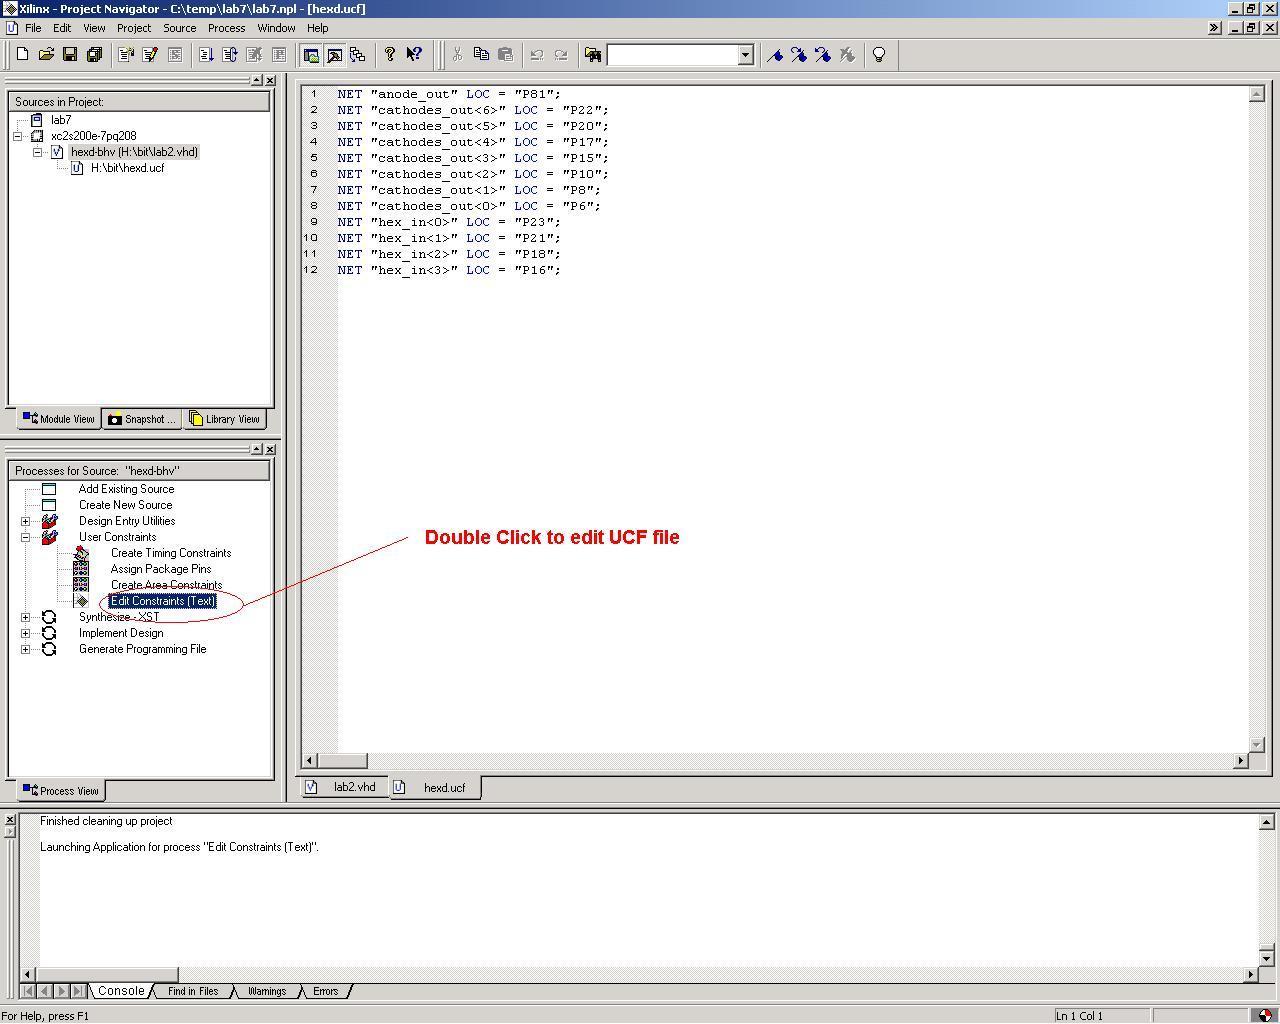Click the Edit Constraints (Text) diamond icon
Screen dimensions: 1280x1024
(81, 601)
